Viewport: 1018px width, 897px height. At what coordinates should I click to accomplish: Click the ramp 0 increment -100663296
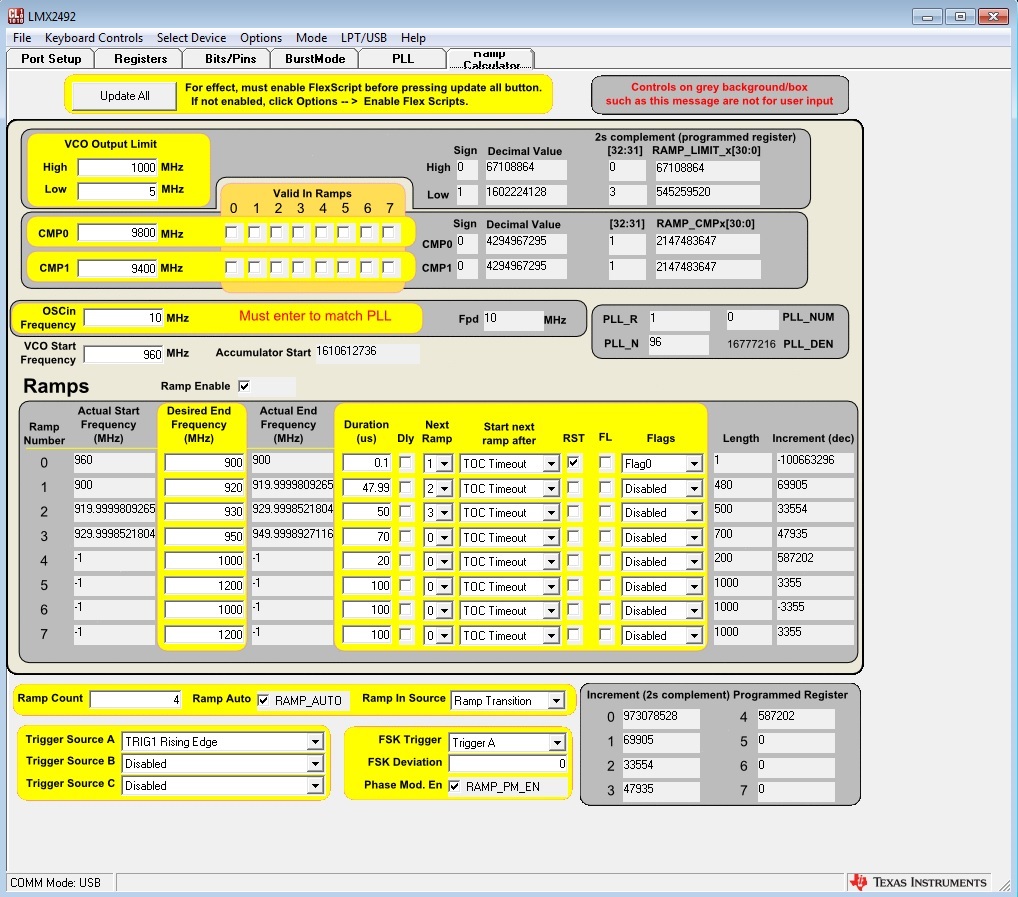click(x=815, y=461)
